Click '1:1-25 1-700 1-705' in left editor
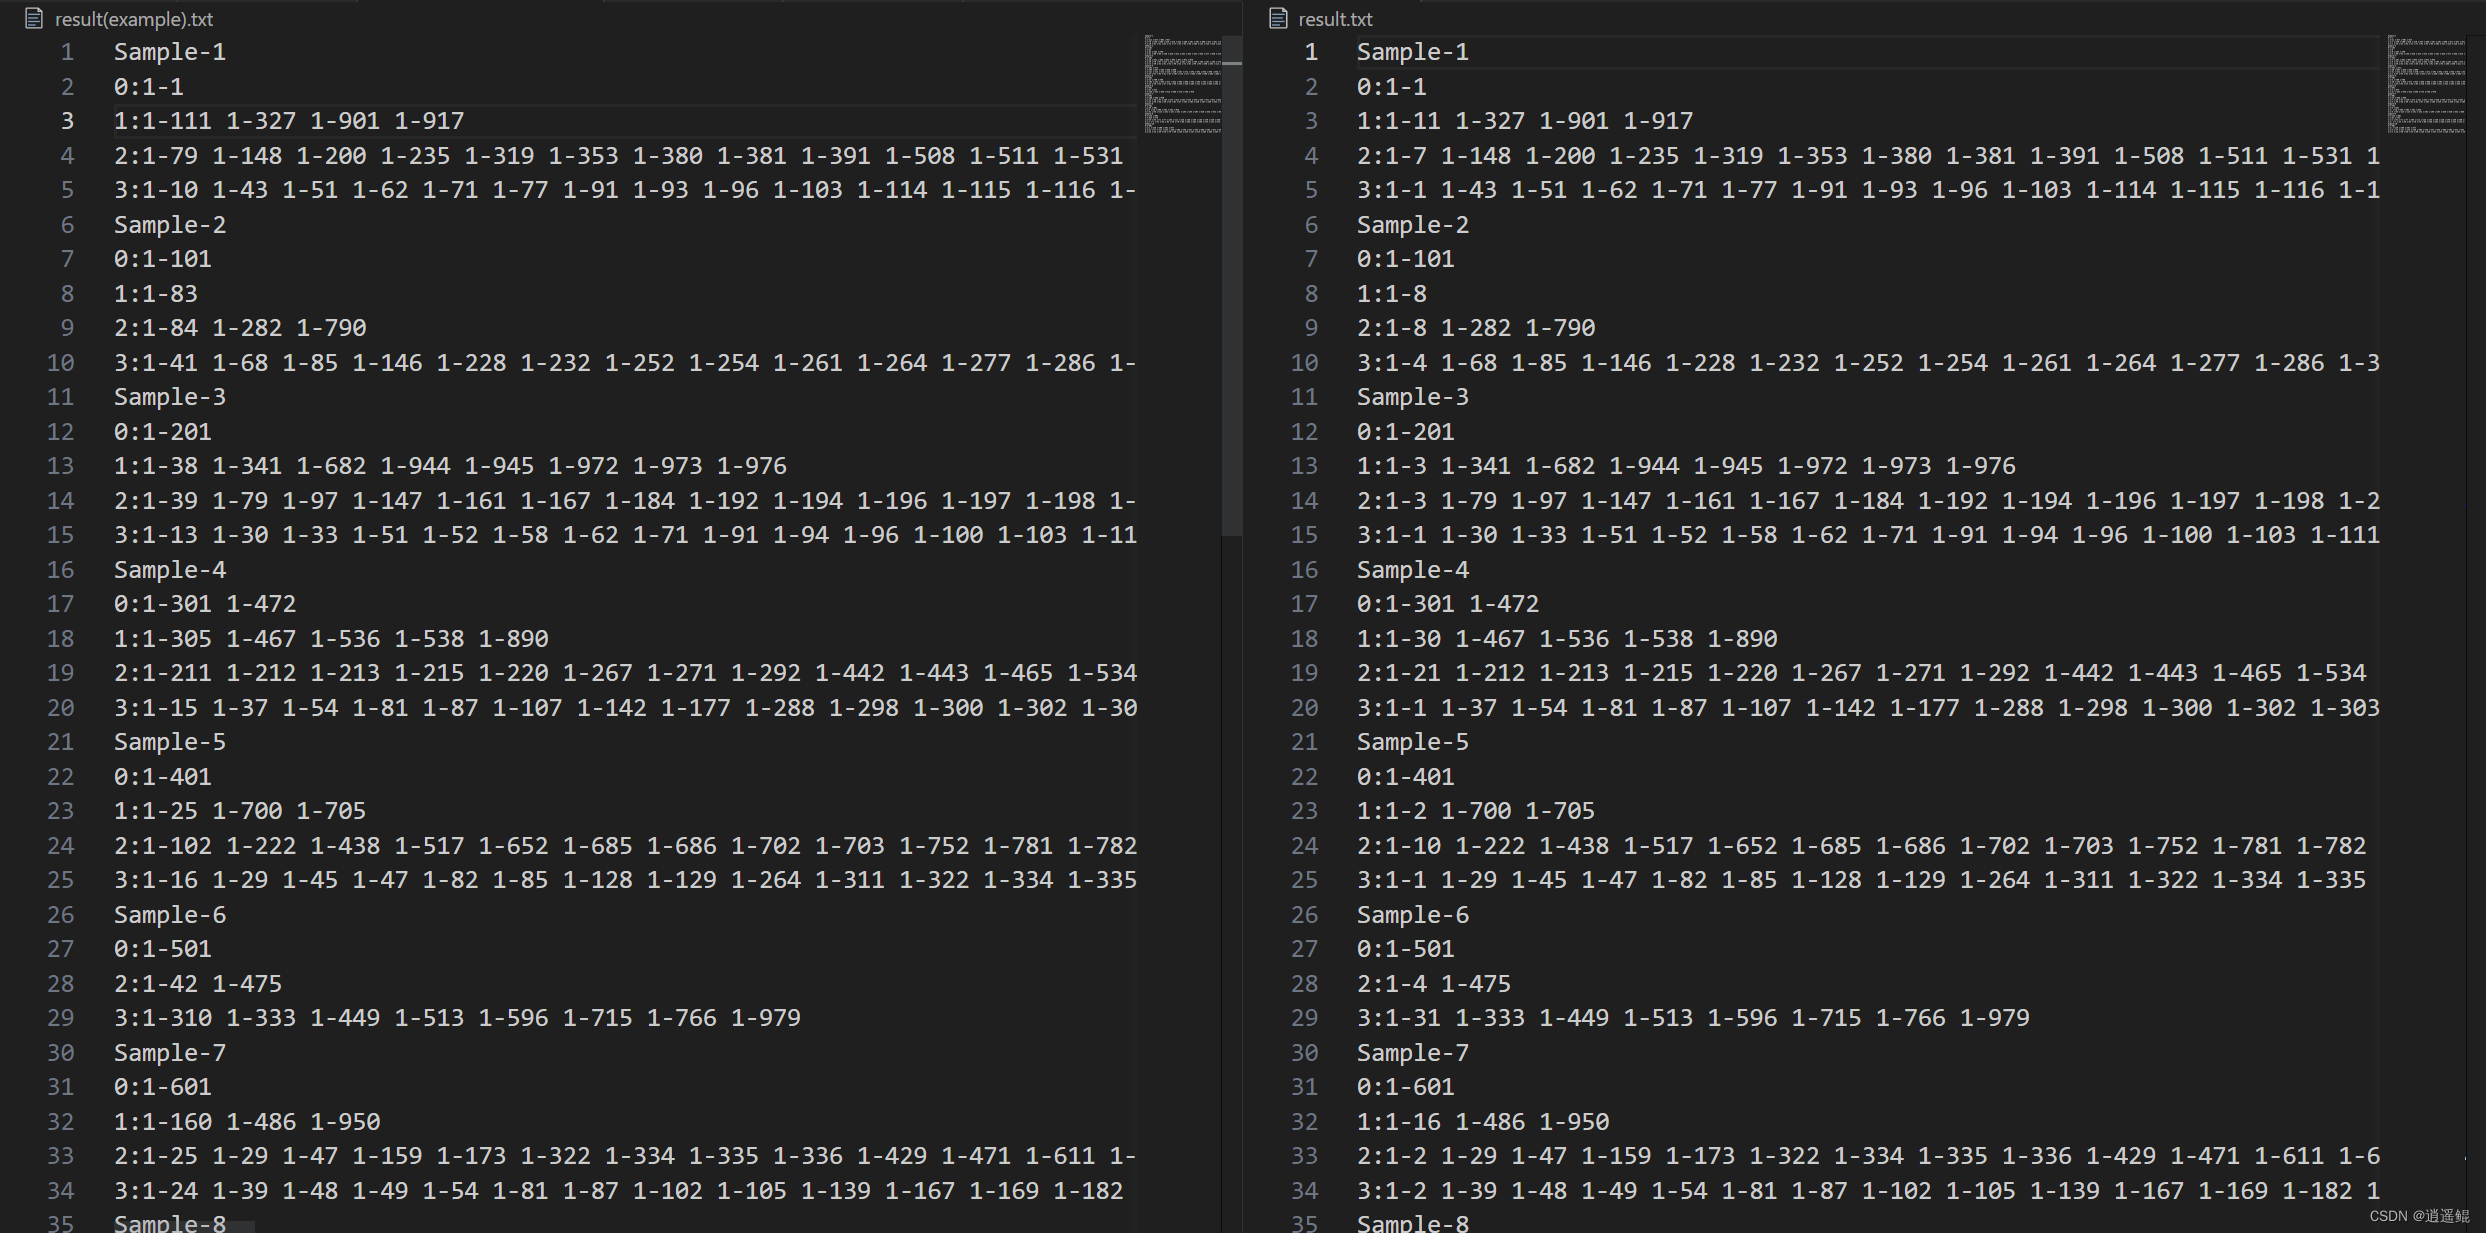Image resolution: width=2486 pixels, height=1233 pixels. click(240, 811)
